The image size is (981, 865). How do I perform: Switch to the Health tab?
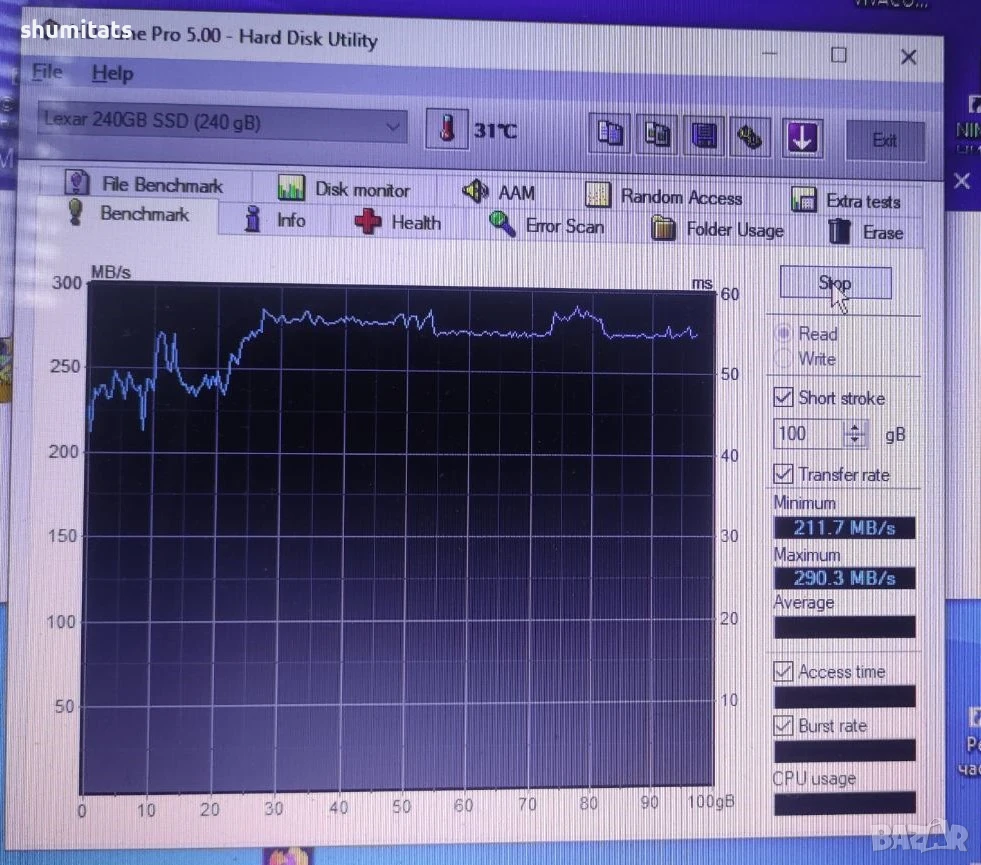(397, 223)
